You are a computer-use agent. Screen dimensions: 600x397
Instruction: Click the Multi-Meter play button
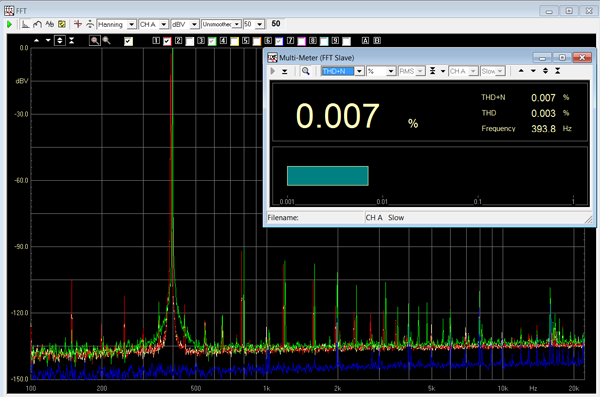coord(273,71)
